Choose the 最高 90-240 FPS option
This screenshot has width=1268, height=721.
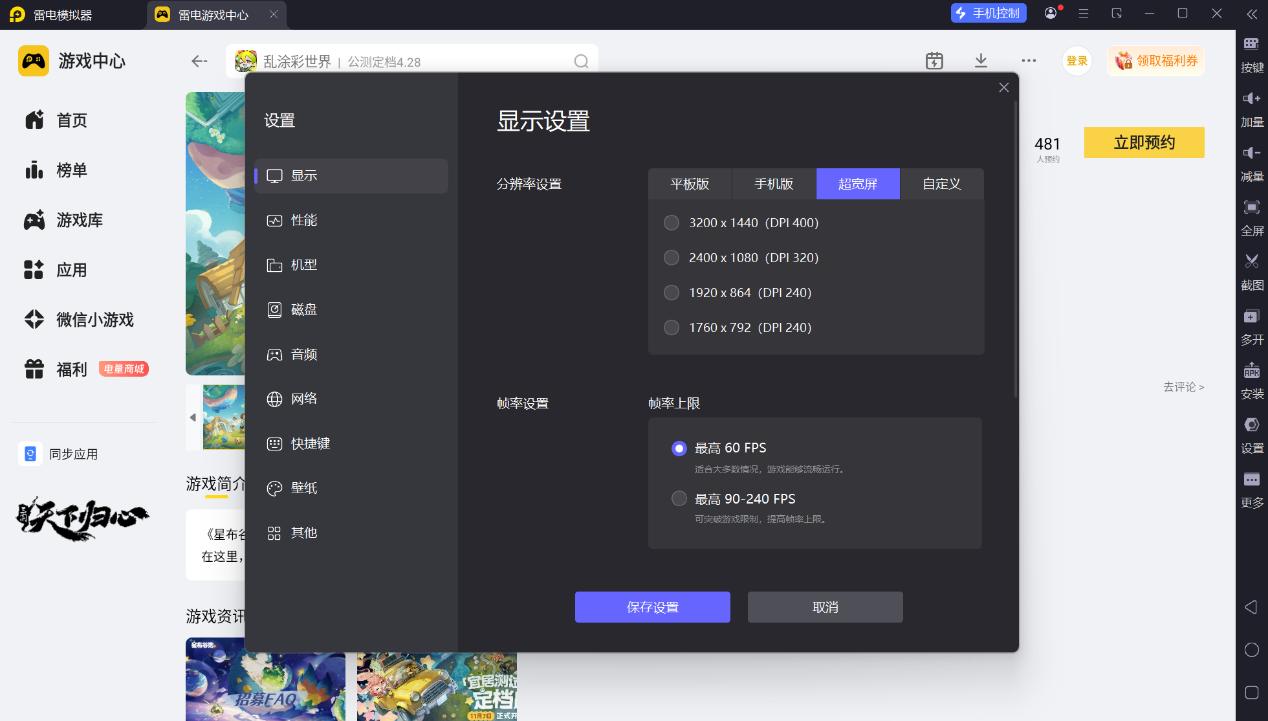point(680,499)
